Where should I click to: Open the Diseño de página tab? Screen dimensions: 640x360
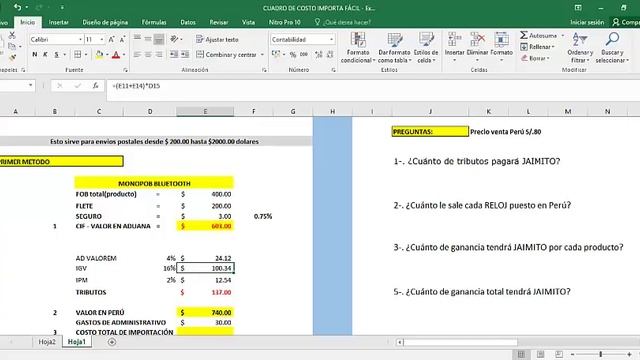(105, 22)
